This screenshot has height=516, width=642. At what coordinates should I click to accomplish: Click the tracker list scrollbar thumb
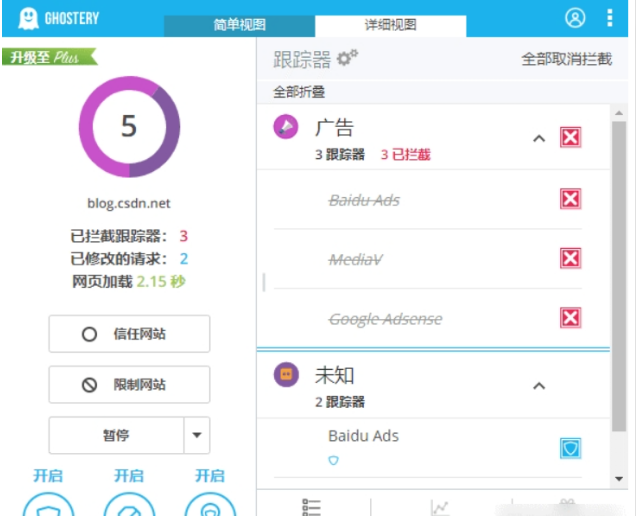click(x=619, y=276)
